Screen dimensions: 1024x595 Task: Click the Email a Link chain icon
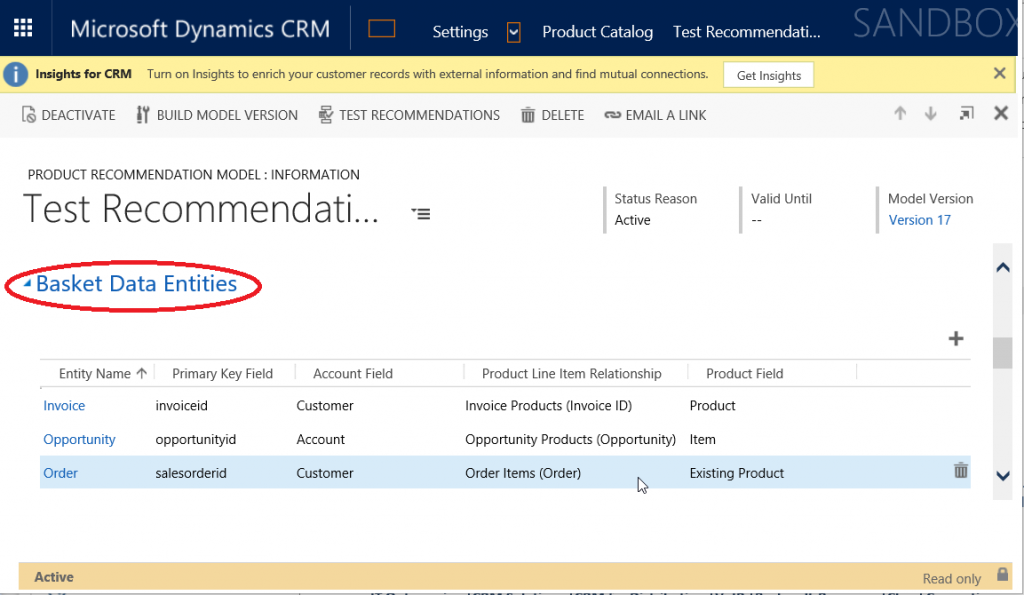click(x=612, y=115)
